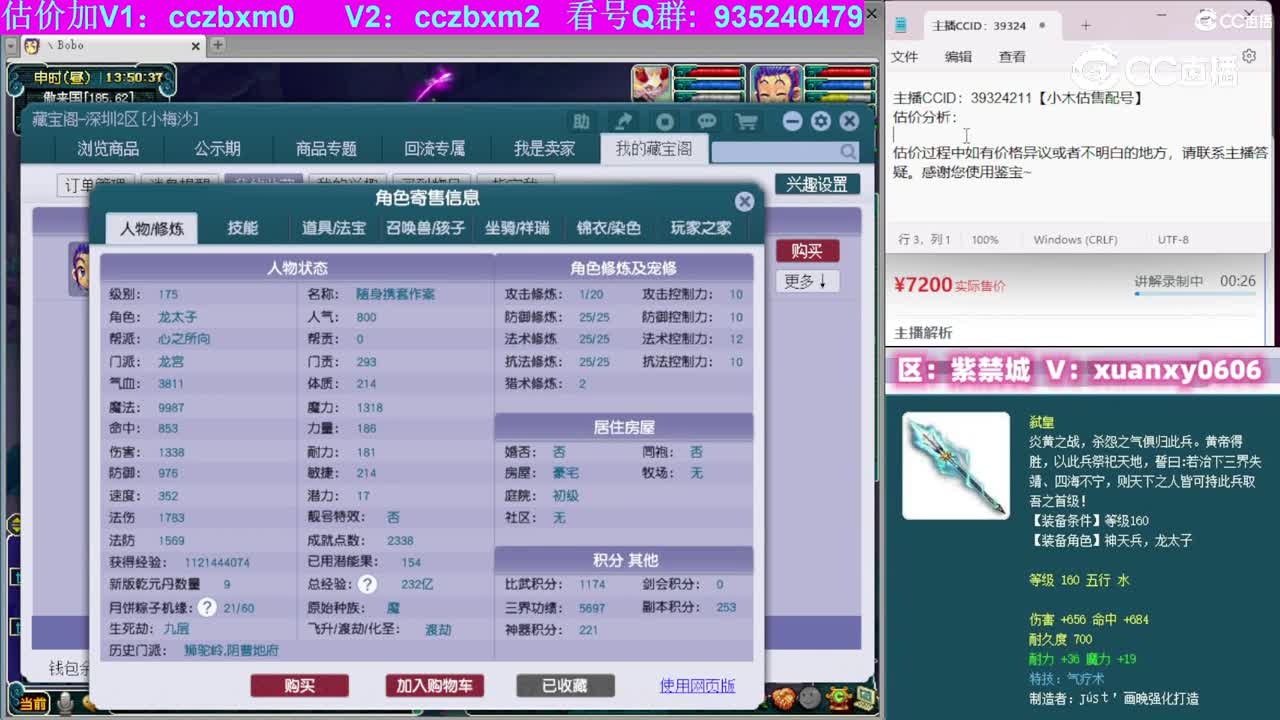1280x720 pixels.
Task: Click the share arrow icon in 藏宝阁 title bar
Action: [623, 122]
